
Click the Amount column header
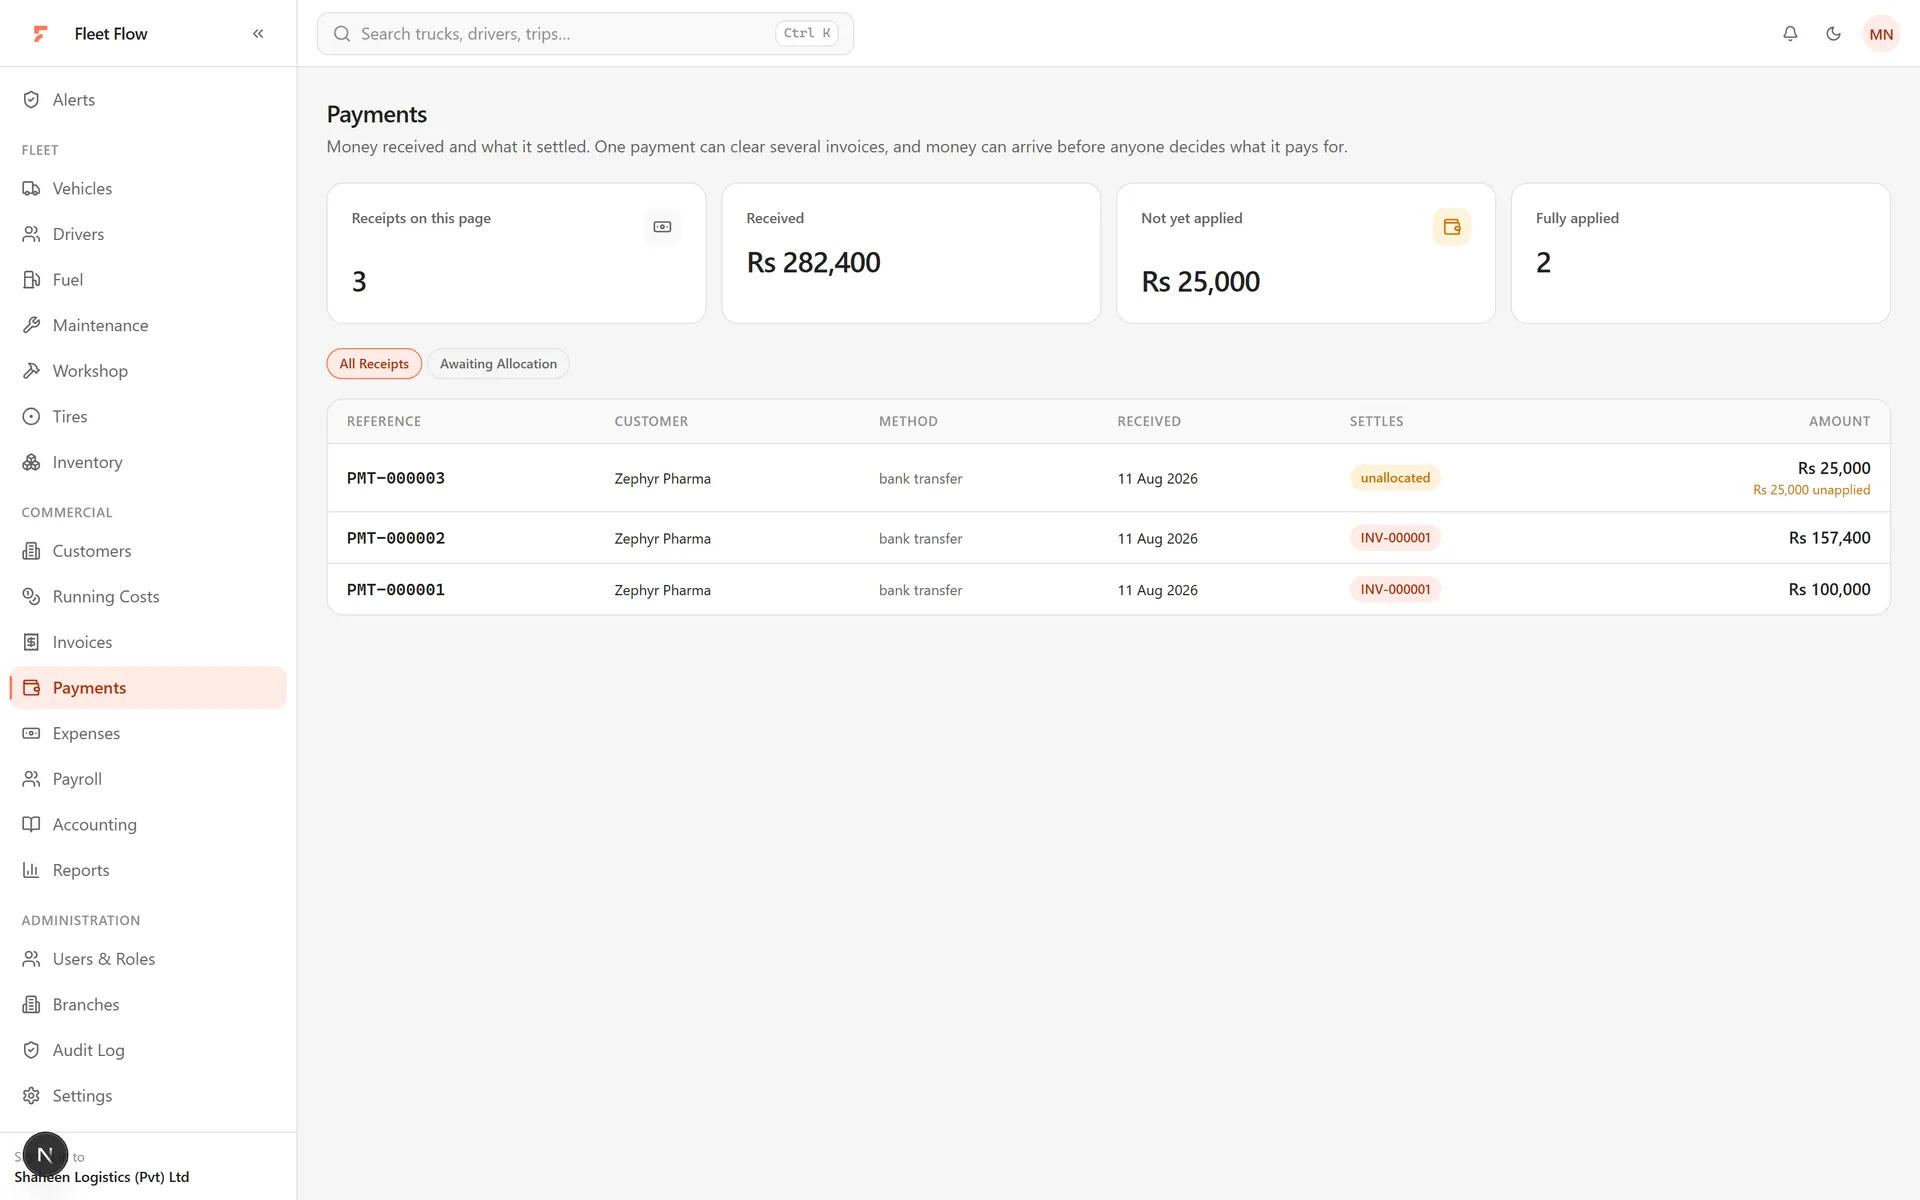[1839, 421]
